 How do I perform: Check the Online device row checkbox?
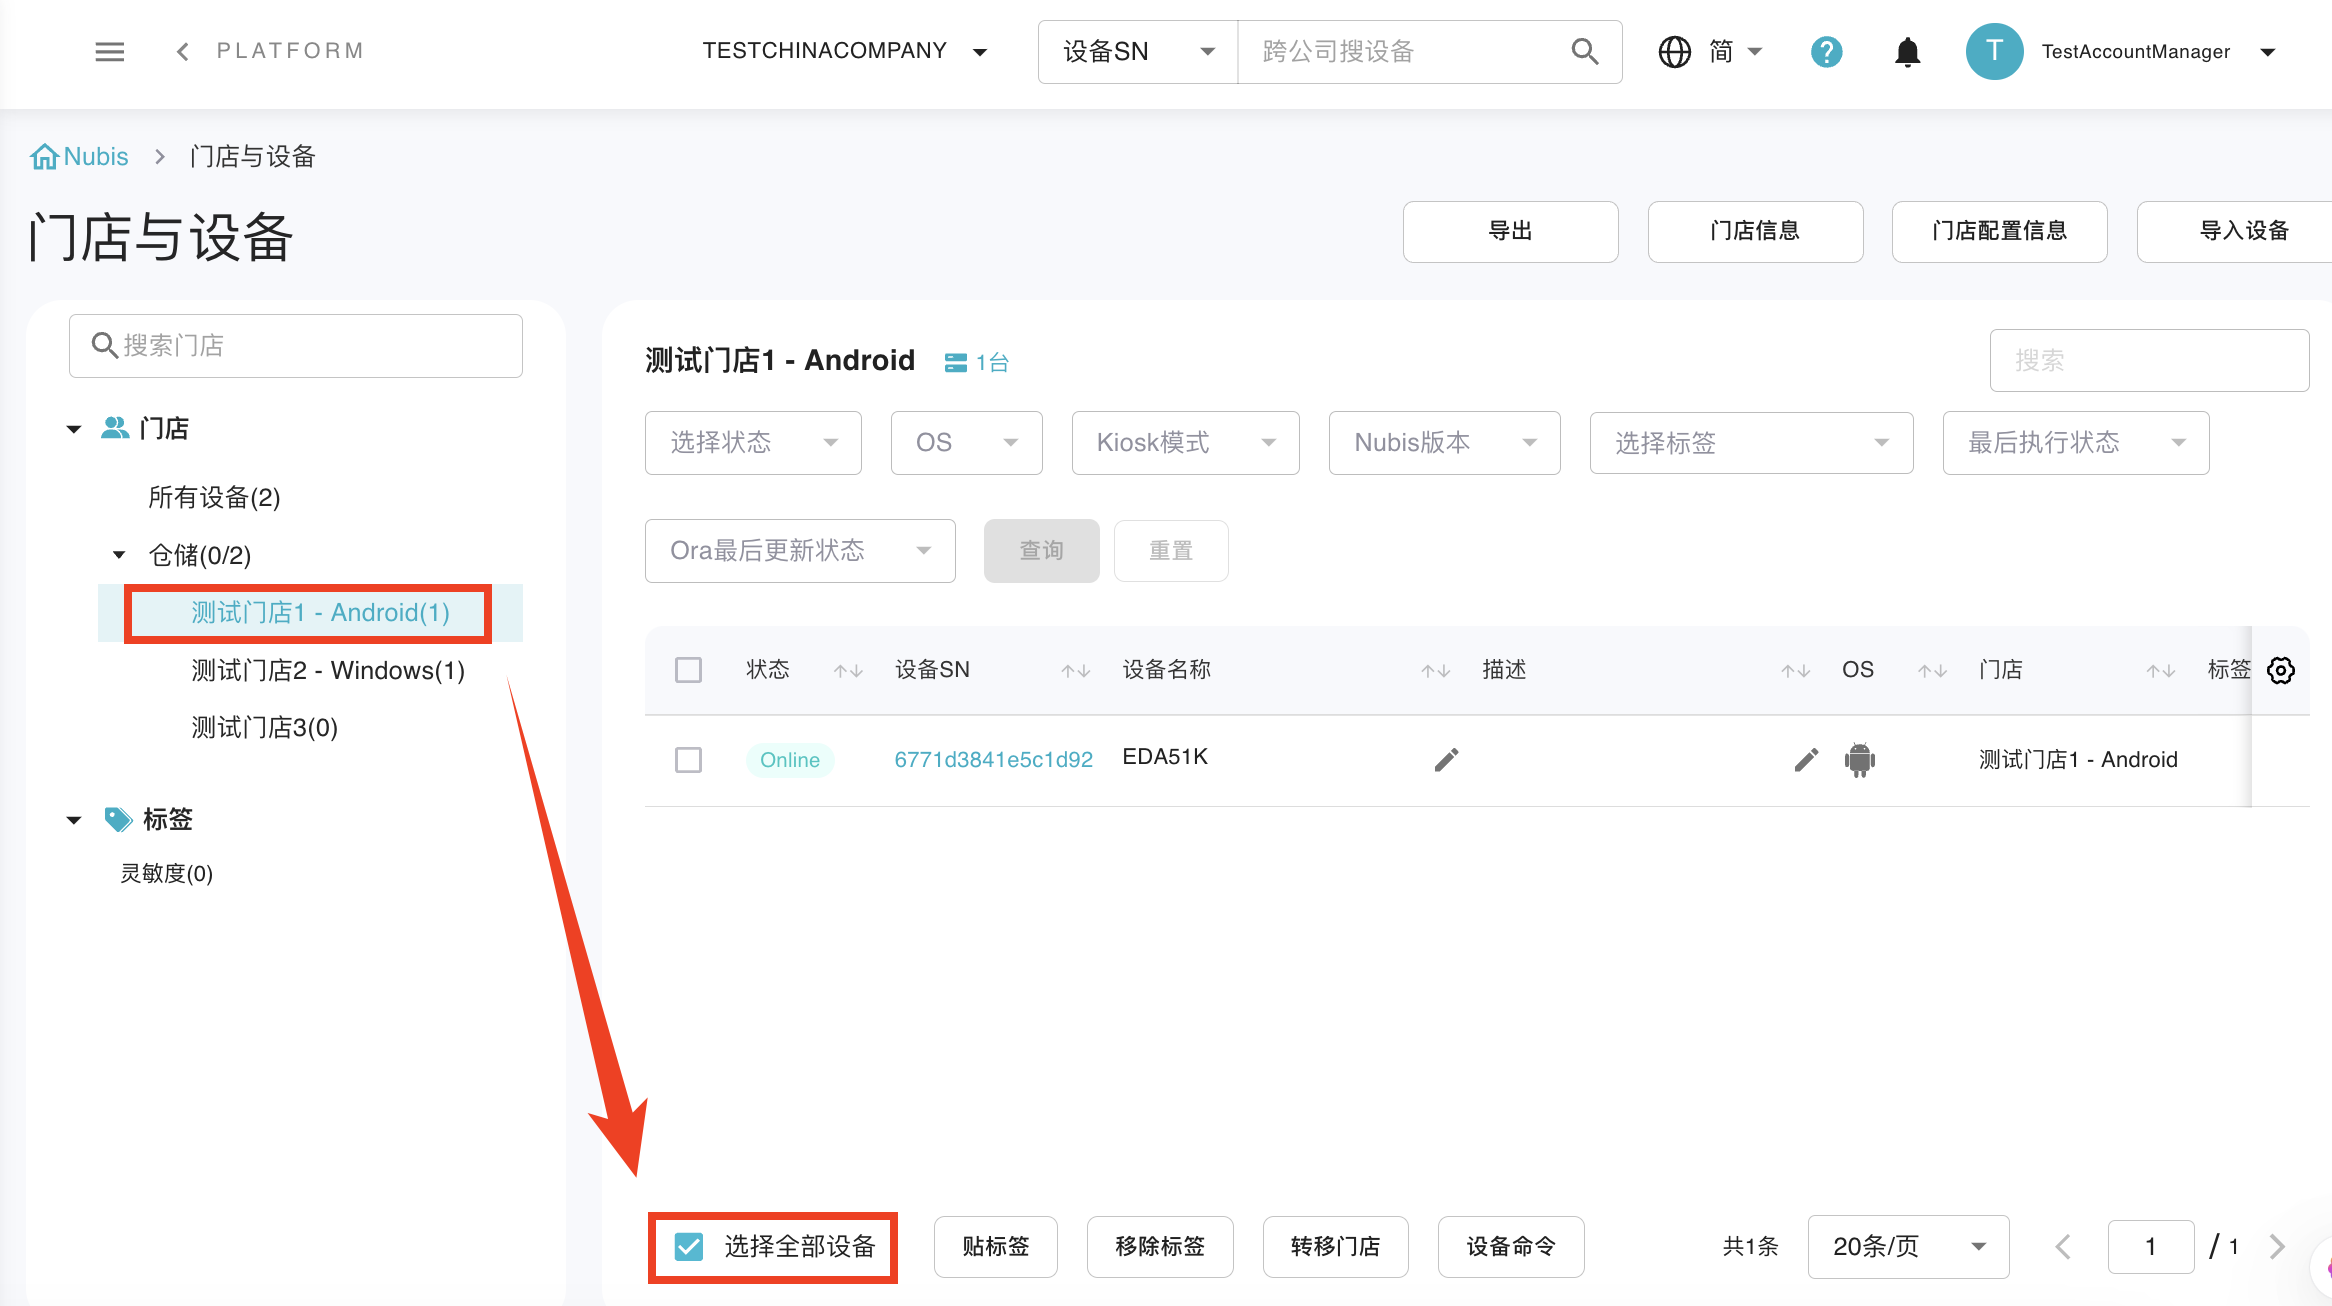(x=689, y=760)
